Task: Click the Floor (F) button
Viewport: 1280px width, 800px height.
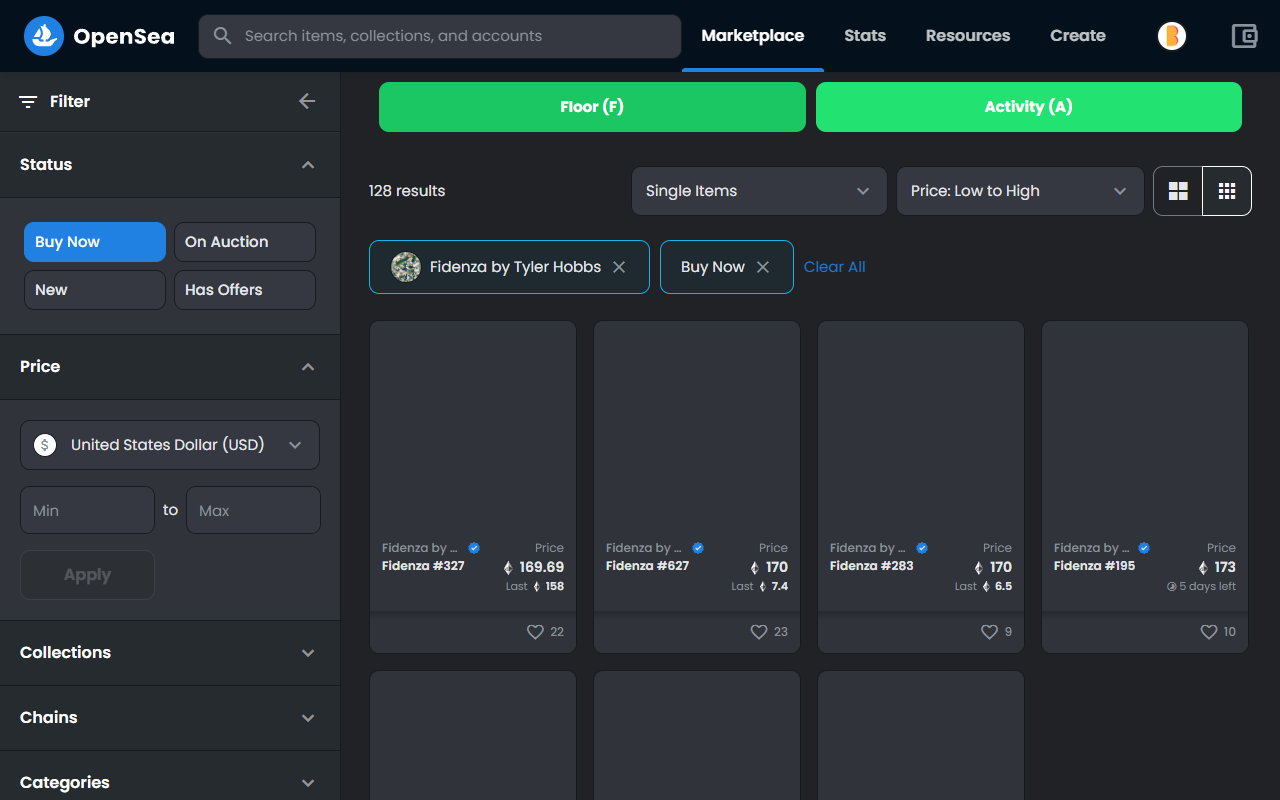Action: click(x=592, y=107)
